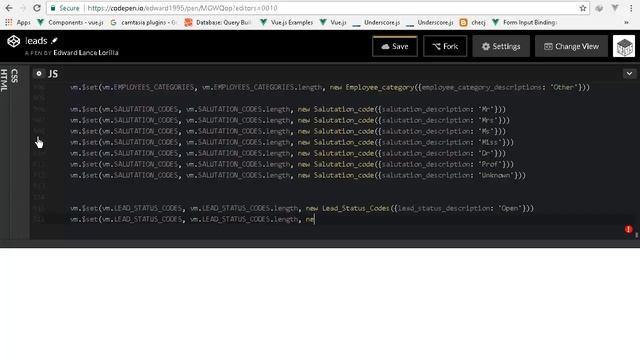Edit the pen title with the pencil icon

(x=54, y=40)
